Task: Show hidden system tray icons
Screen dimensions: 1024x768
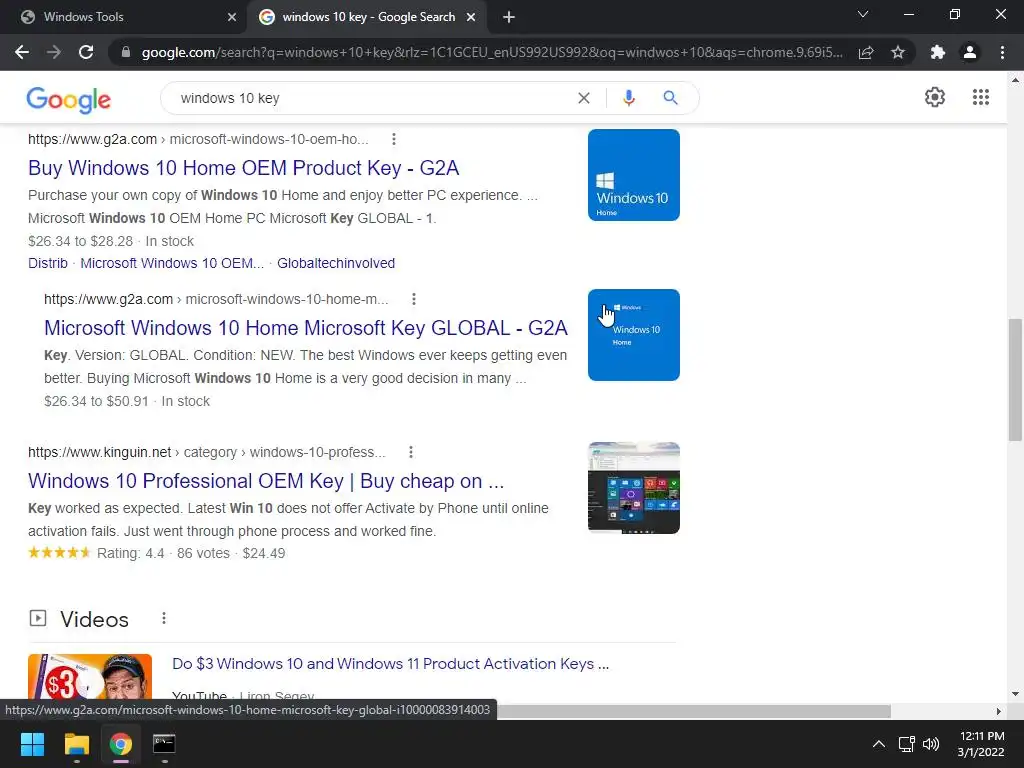Action: coord(879,744)
